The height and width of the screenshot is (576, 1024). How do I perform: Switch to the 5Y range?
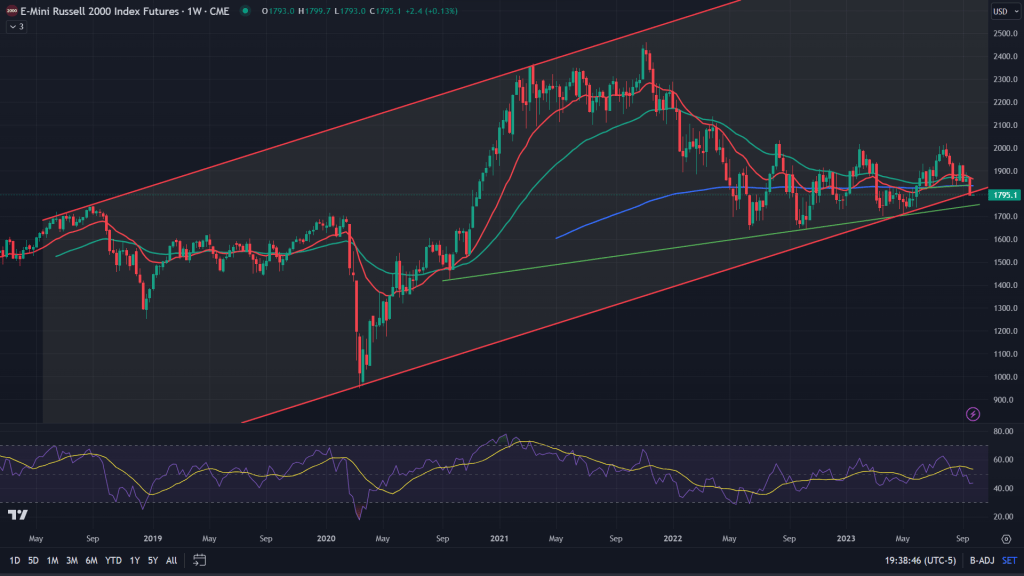coord(153,560)
